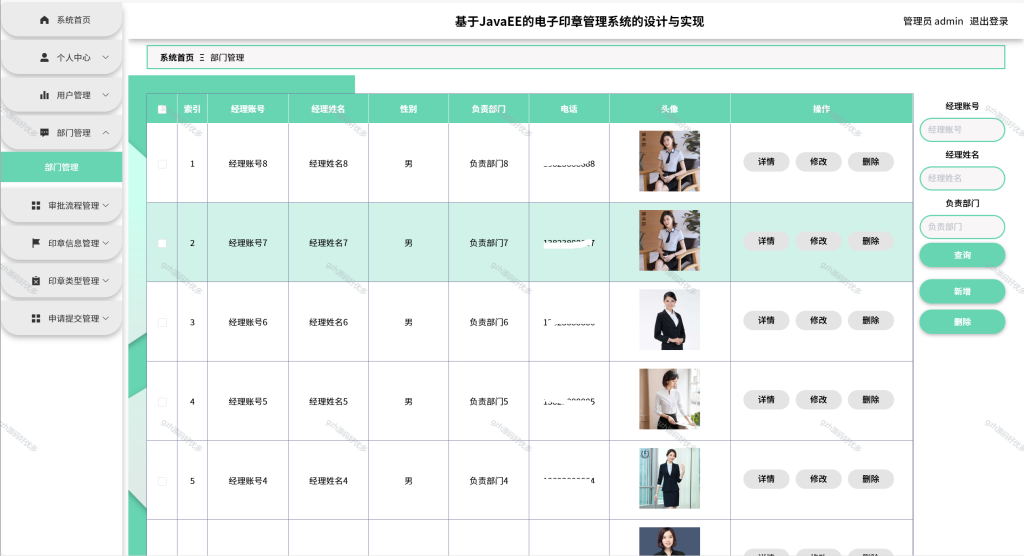Select the highlighted 部门管理 submenu item
The height and width of the screenshot is (556, 1024).
pos(61,167)
